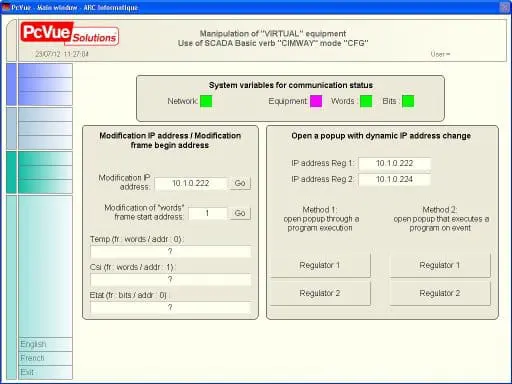Open Regulator 1 popup under Method 2
Image resolution: width=512 pixels, height=384 pixels.
point(440,265)
